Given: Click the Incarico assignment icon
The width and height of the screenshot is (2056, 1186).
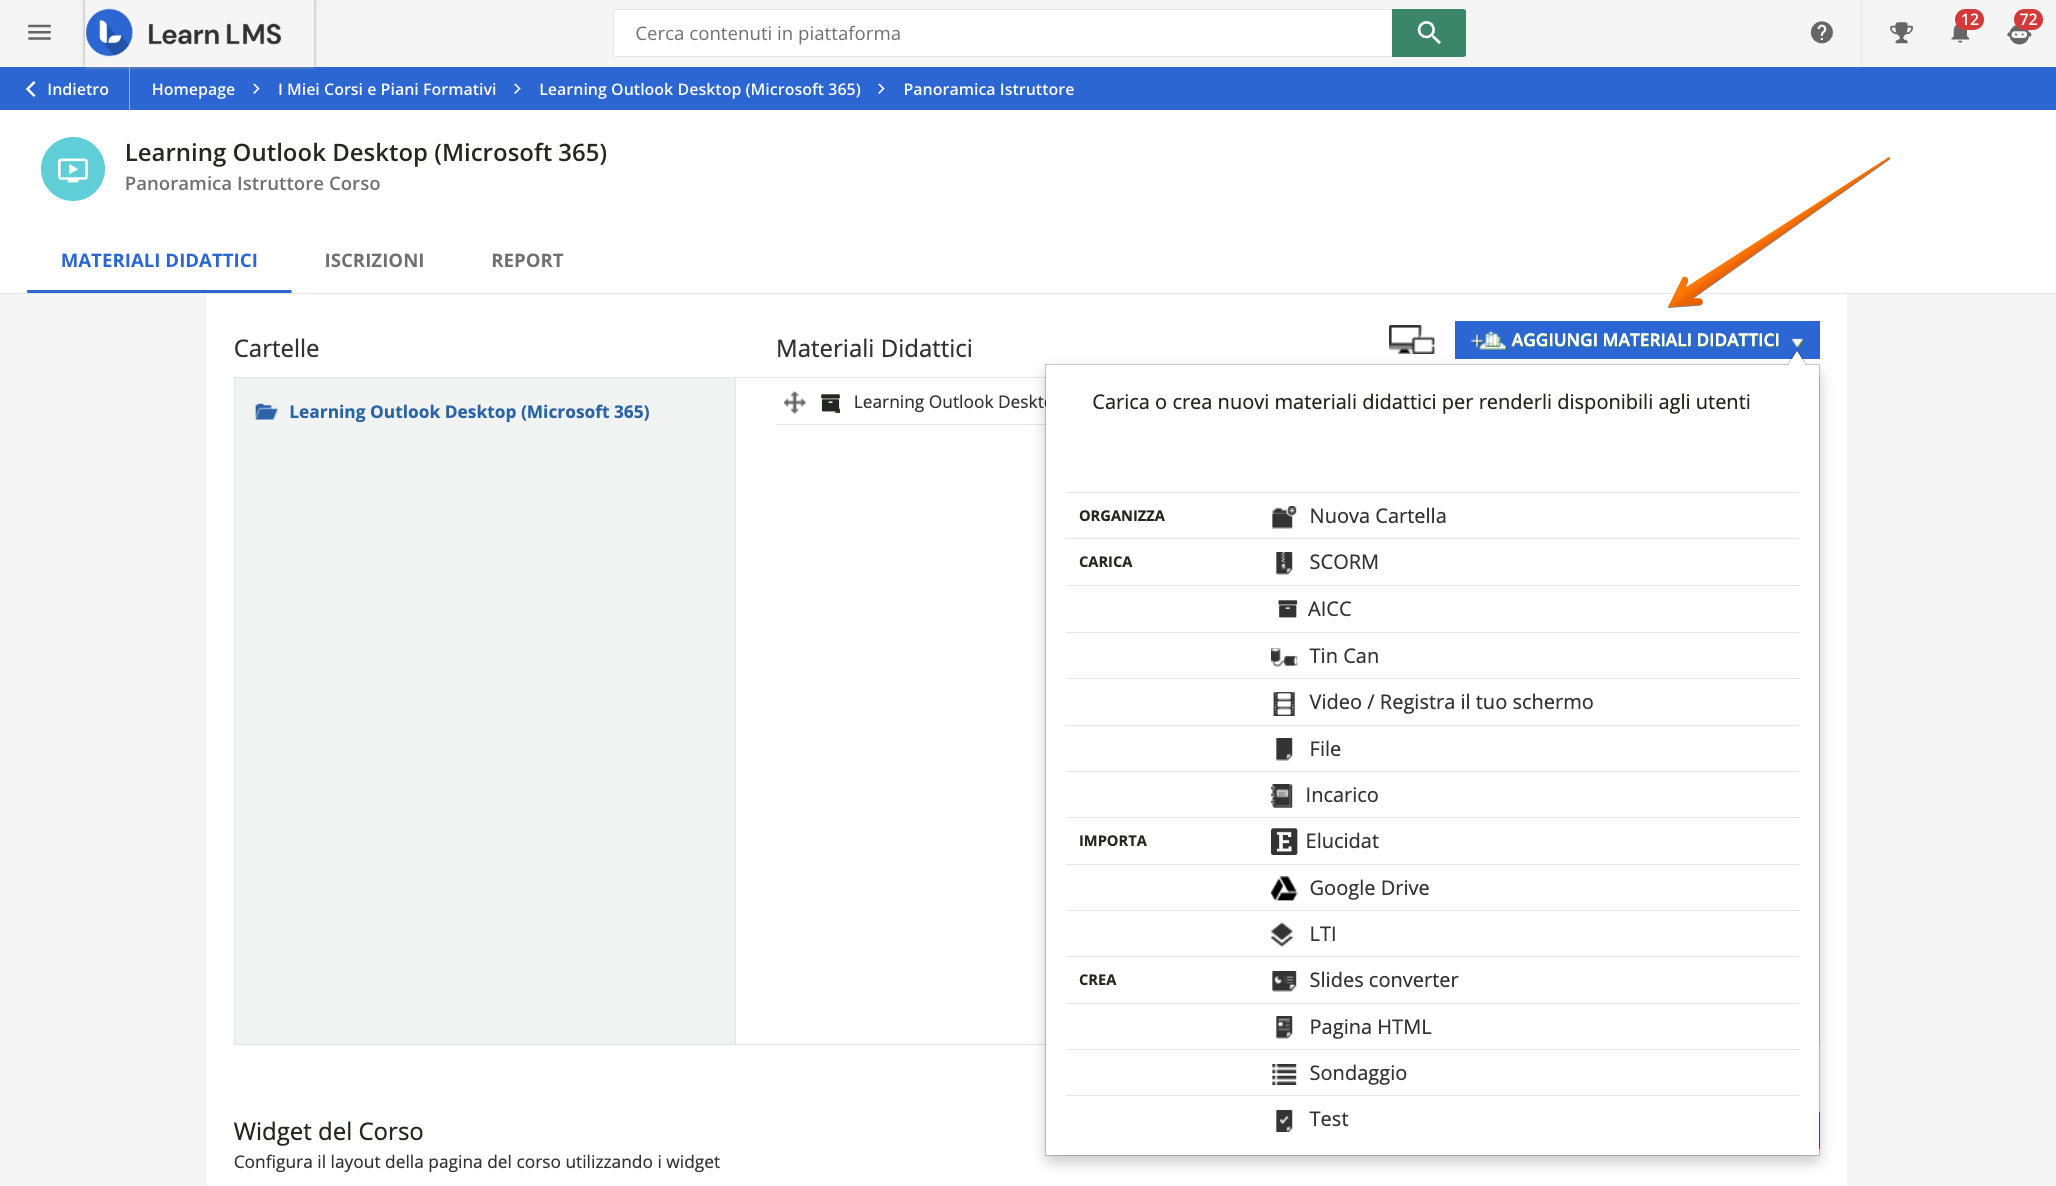Looking at the screenshot, I should [x=1282, y=795].
